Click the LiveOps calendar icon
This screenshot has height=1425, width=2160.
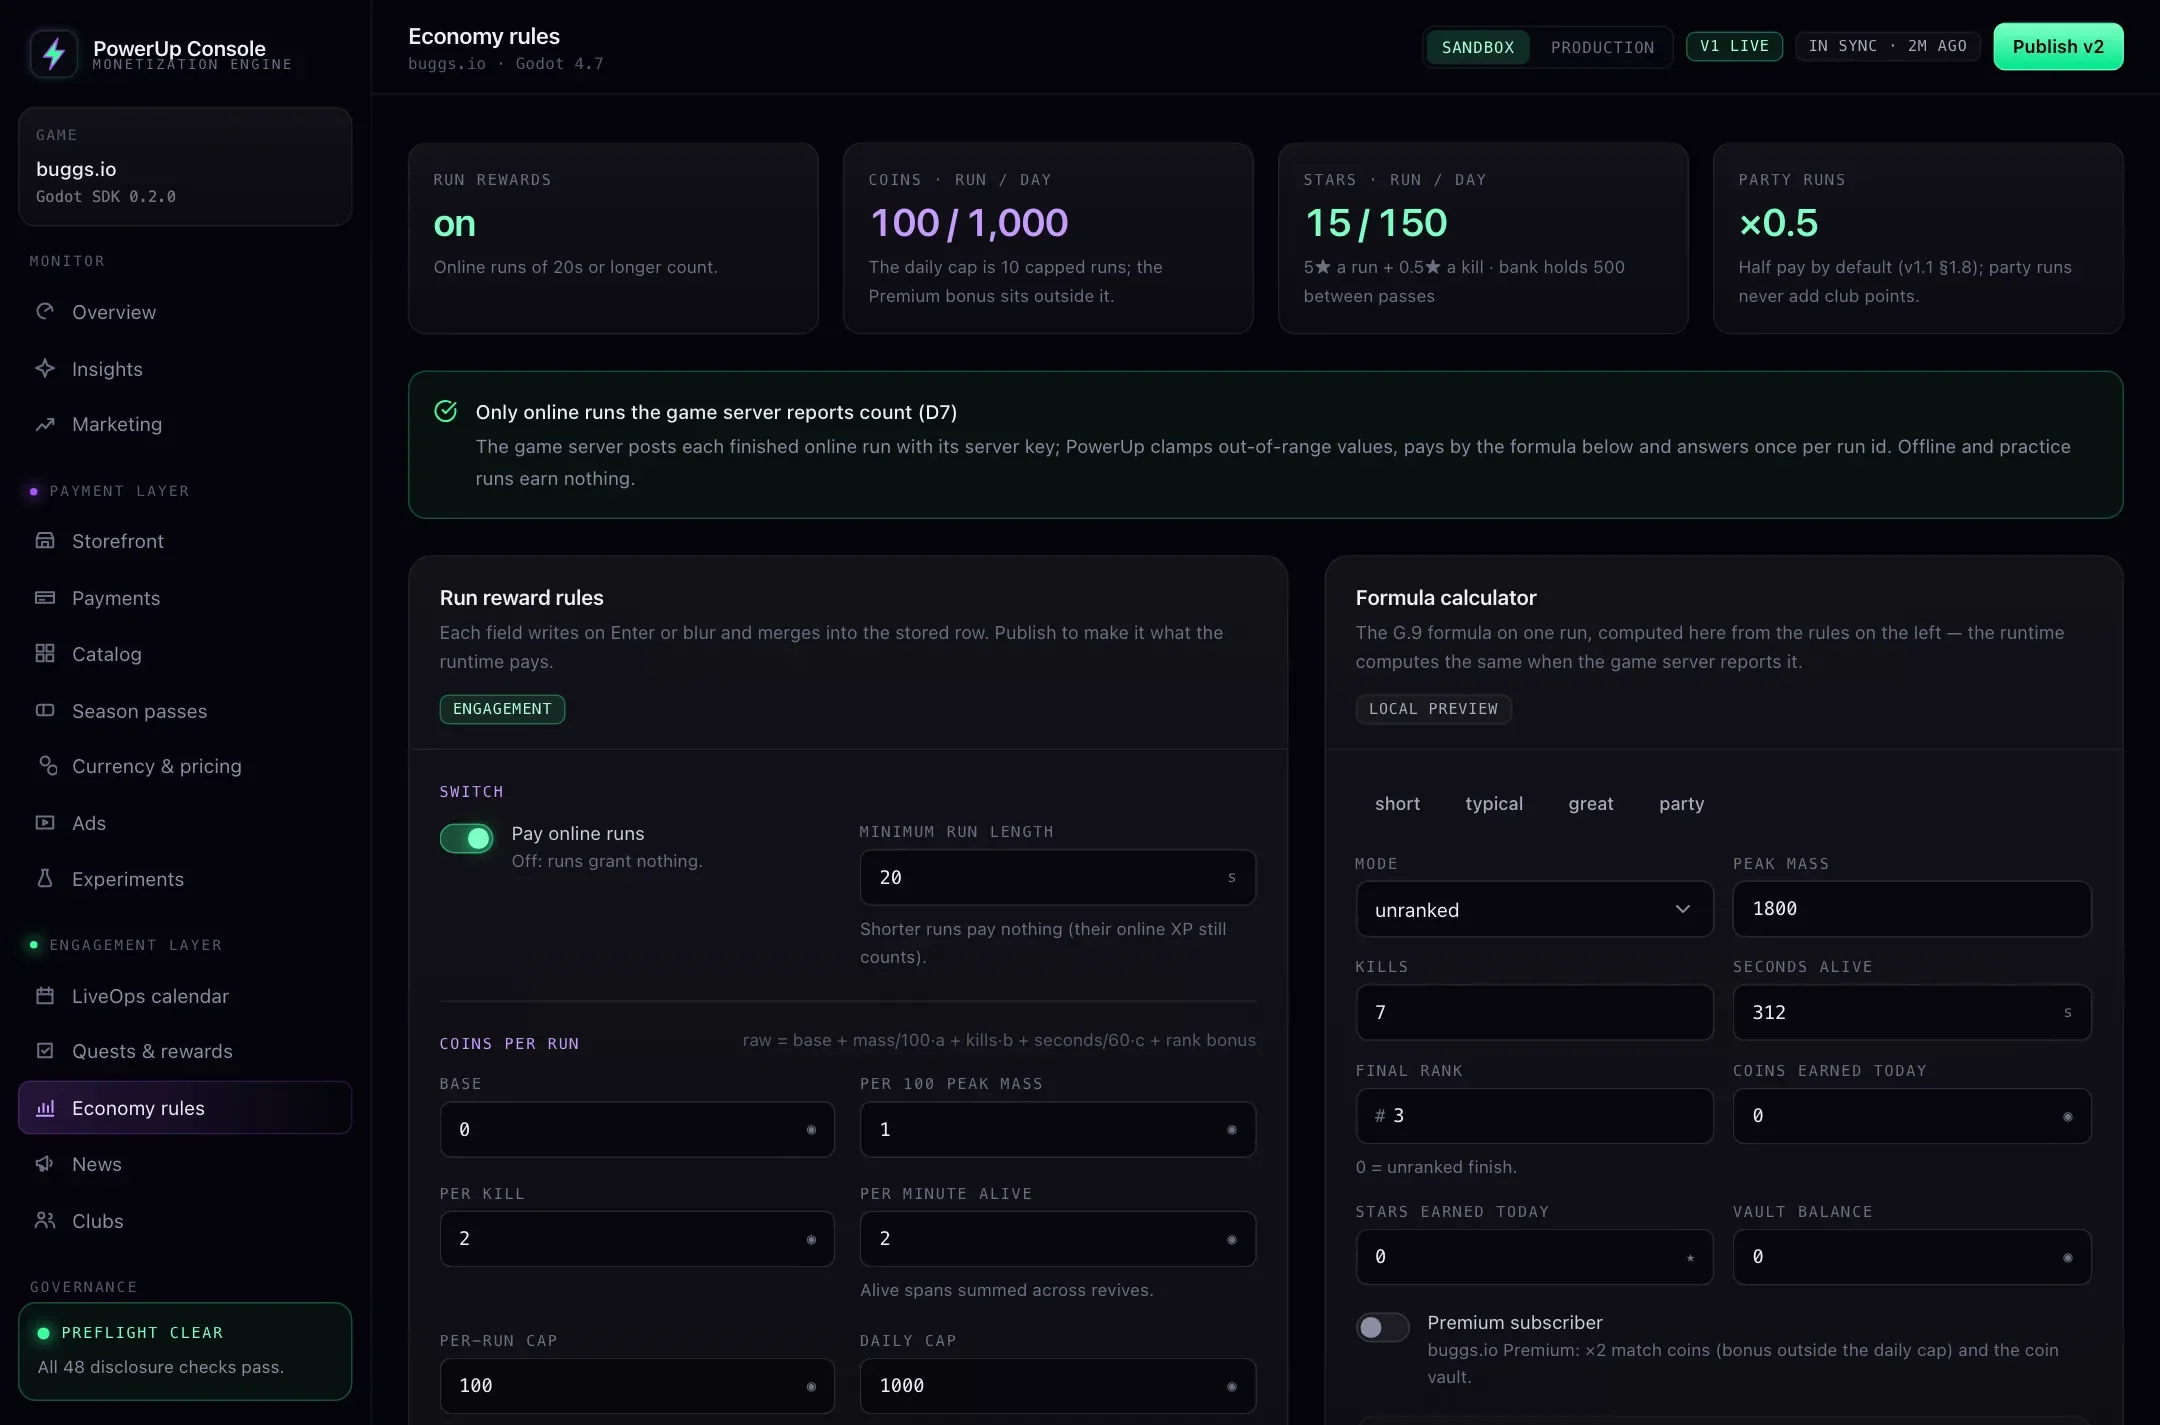tap(45, 996)
